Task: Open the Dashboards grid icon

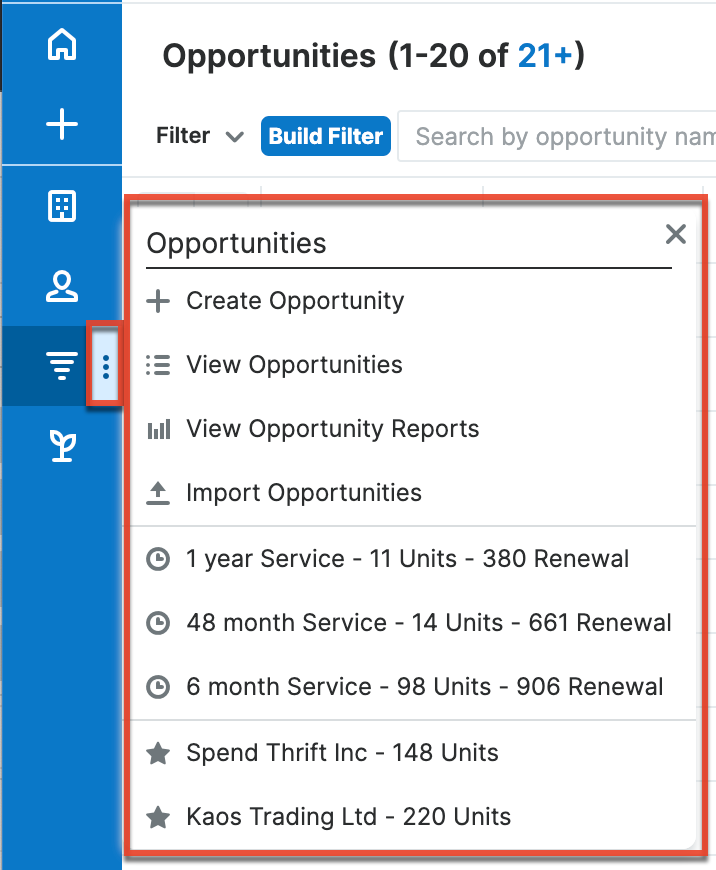Action: (62, 206)
